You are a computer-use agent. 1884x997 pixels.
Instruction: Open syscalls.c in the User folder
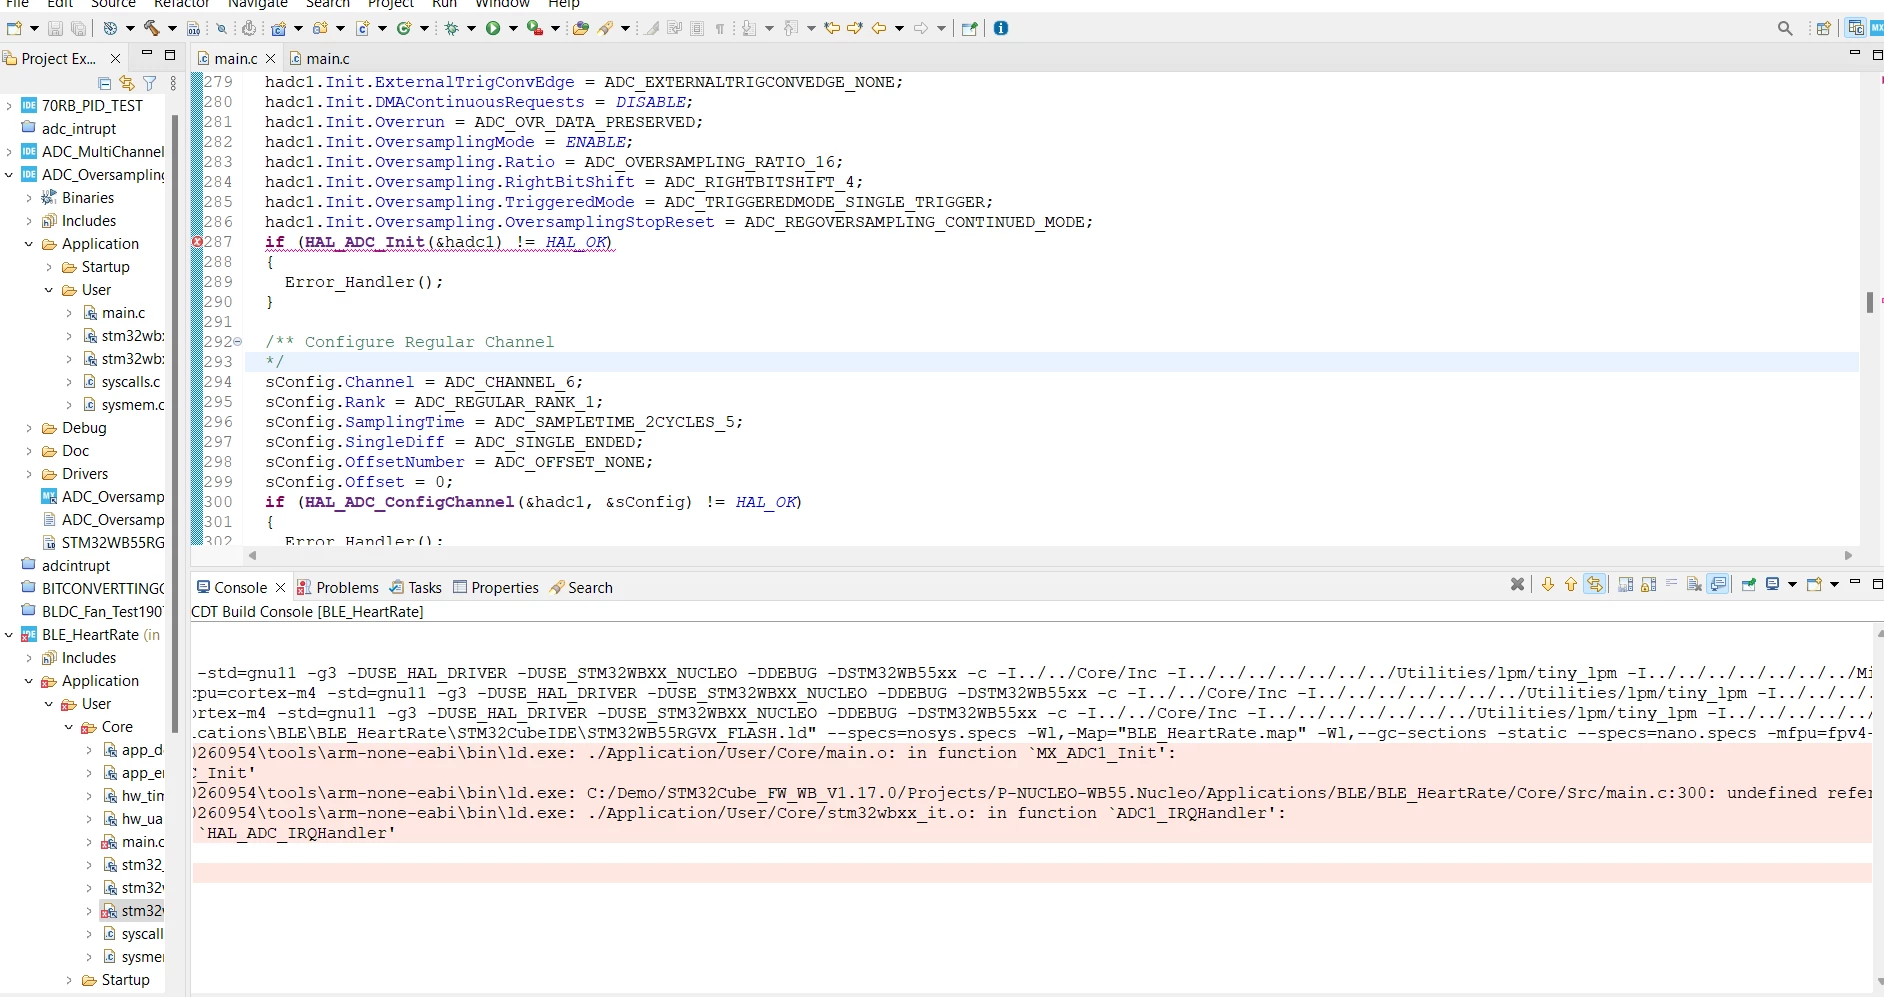point(130,382)
